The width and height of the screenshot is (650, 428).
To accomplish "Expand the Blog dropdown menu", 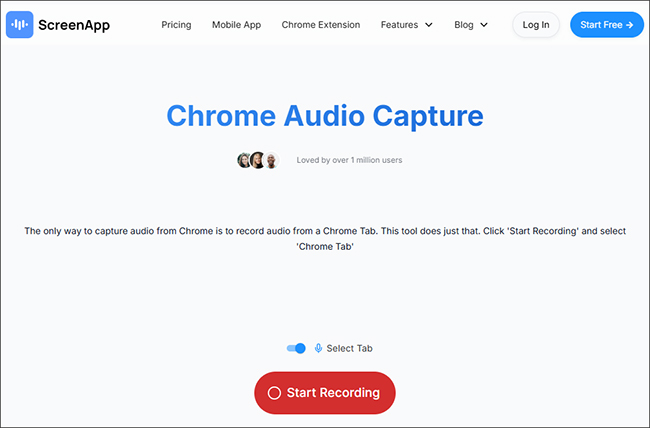I will (x=471, y=25).
